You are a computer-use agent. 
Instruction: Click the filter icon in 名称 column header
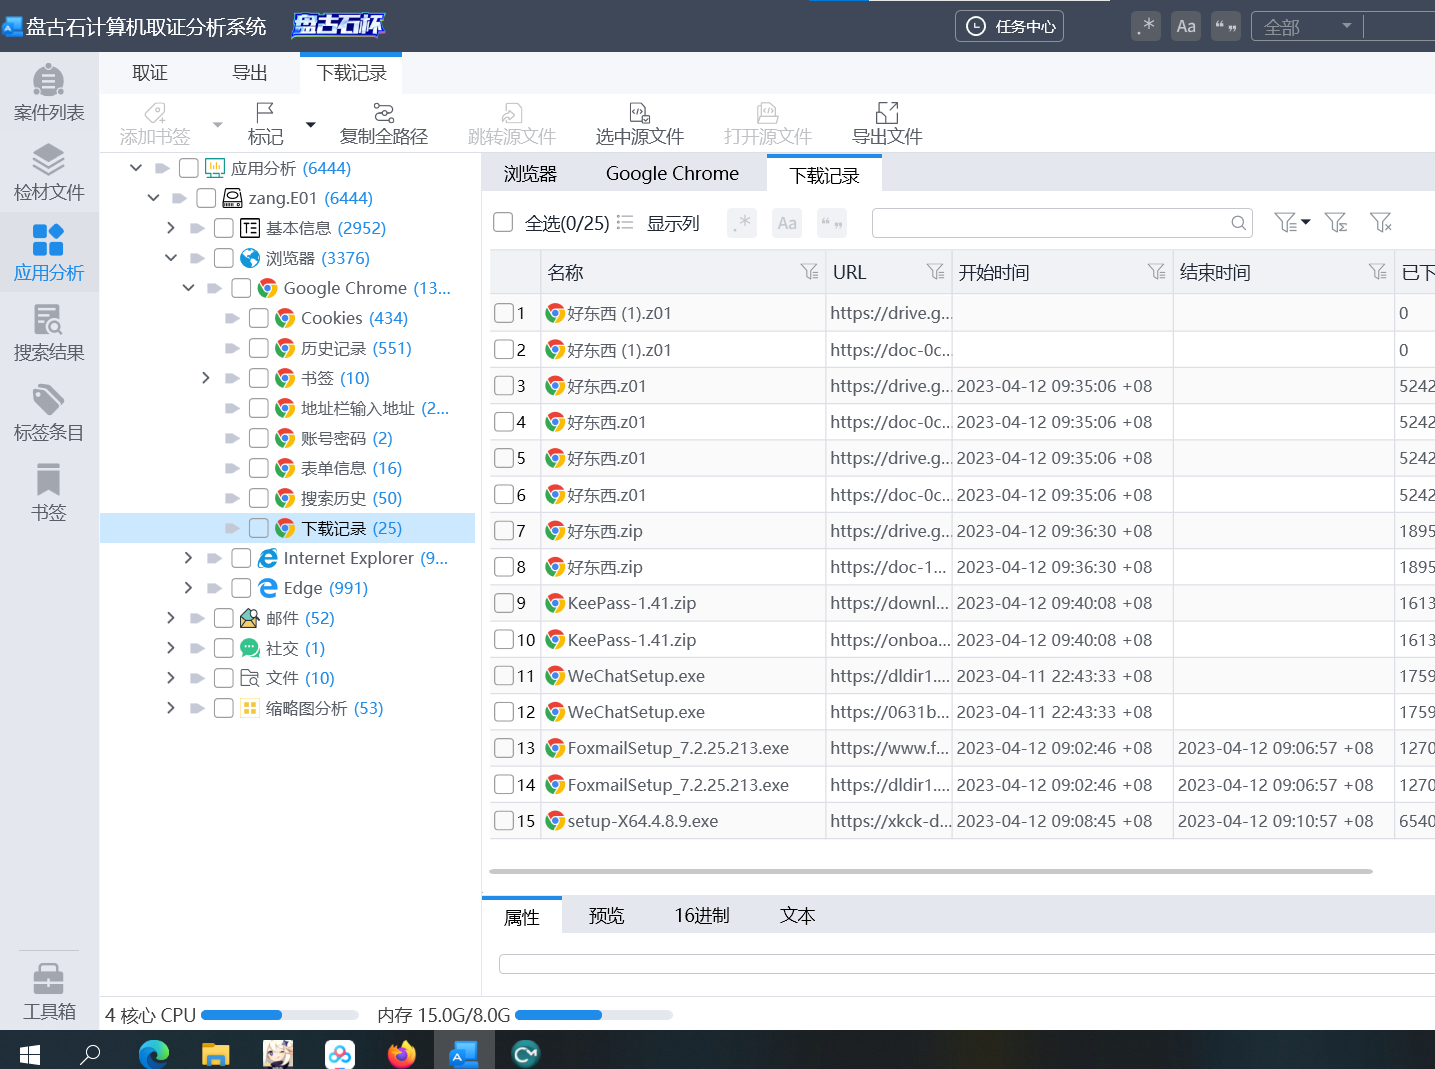click(x=809, y=271)
